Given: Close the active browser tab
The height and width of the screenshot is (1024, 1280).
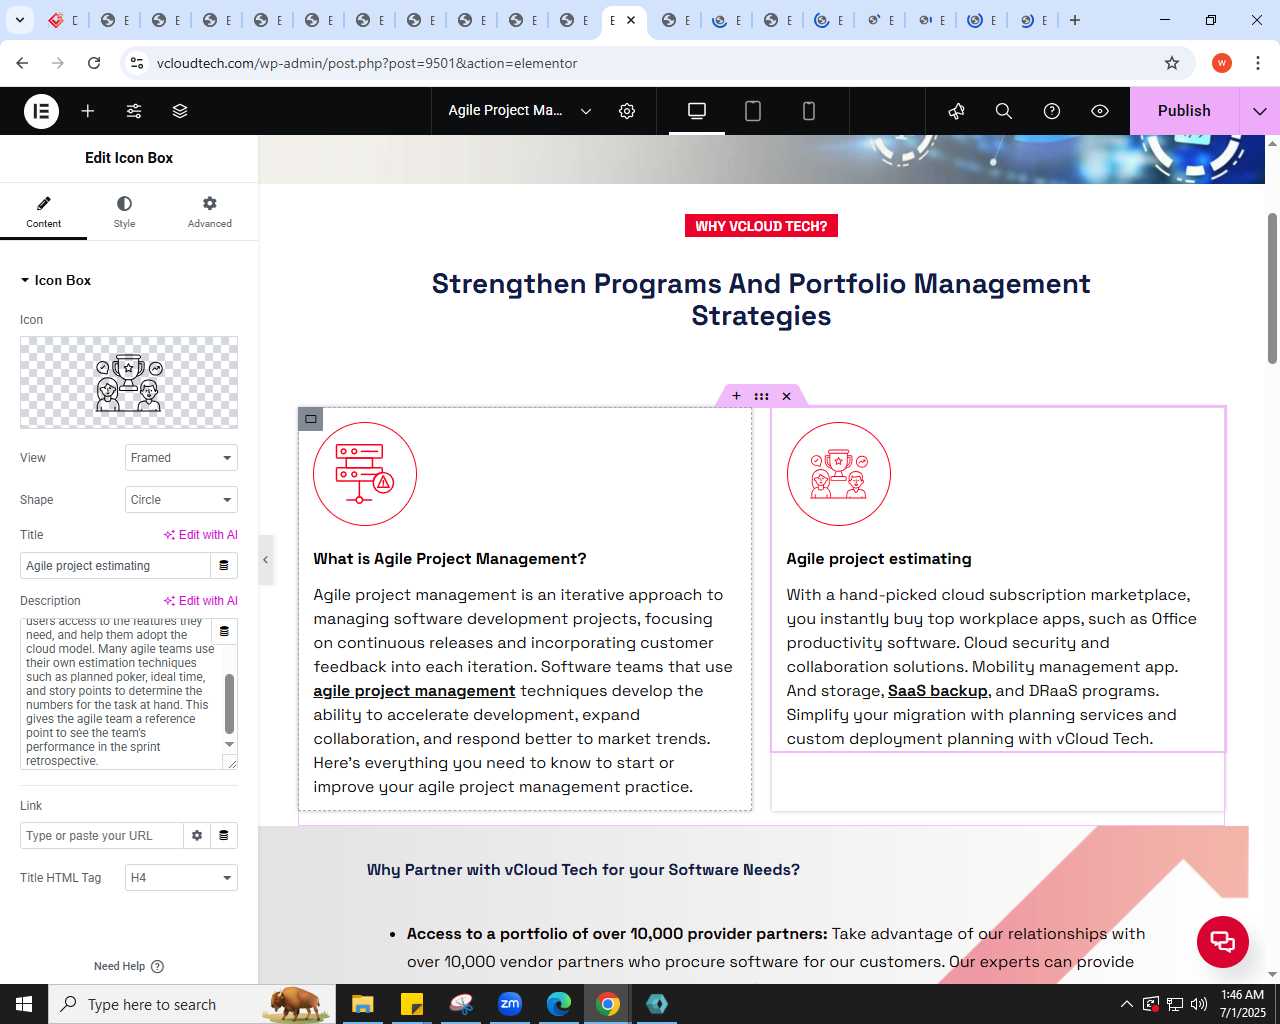Looking at the screenshot, I should pos(631,20).
